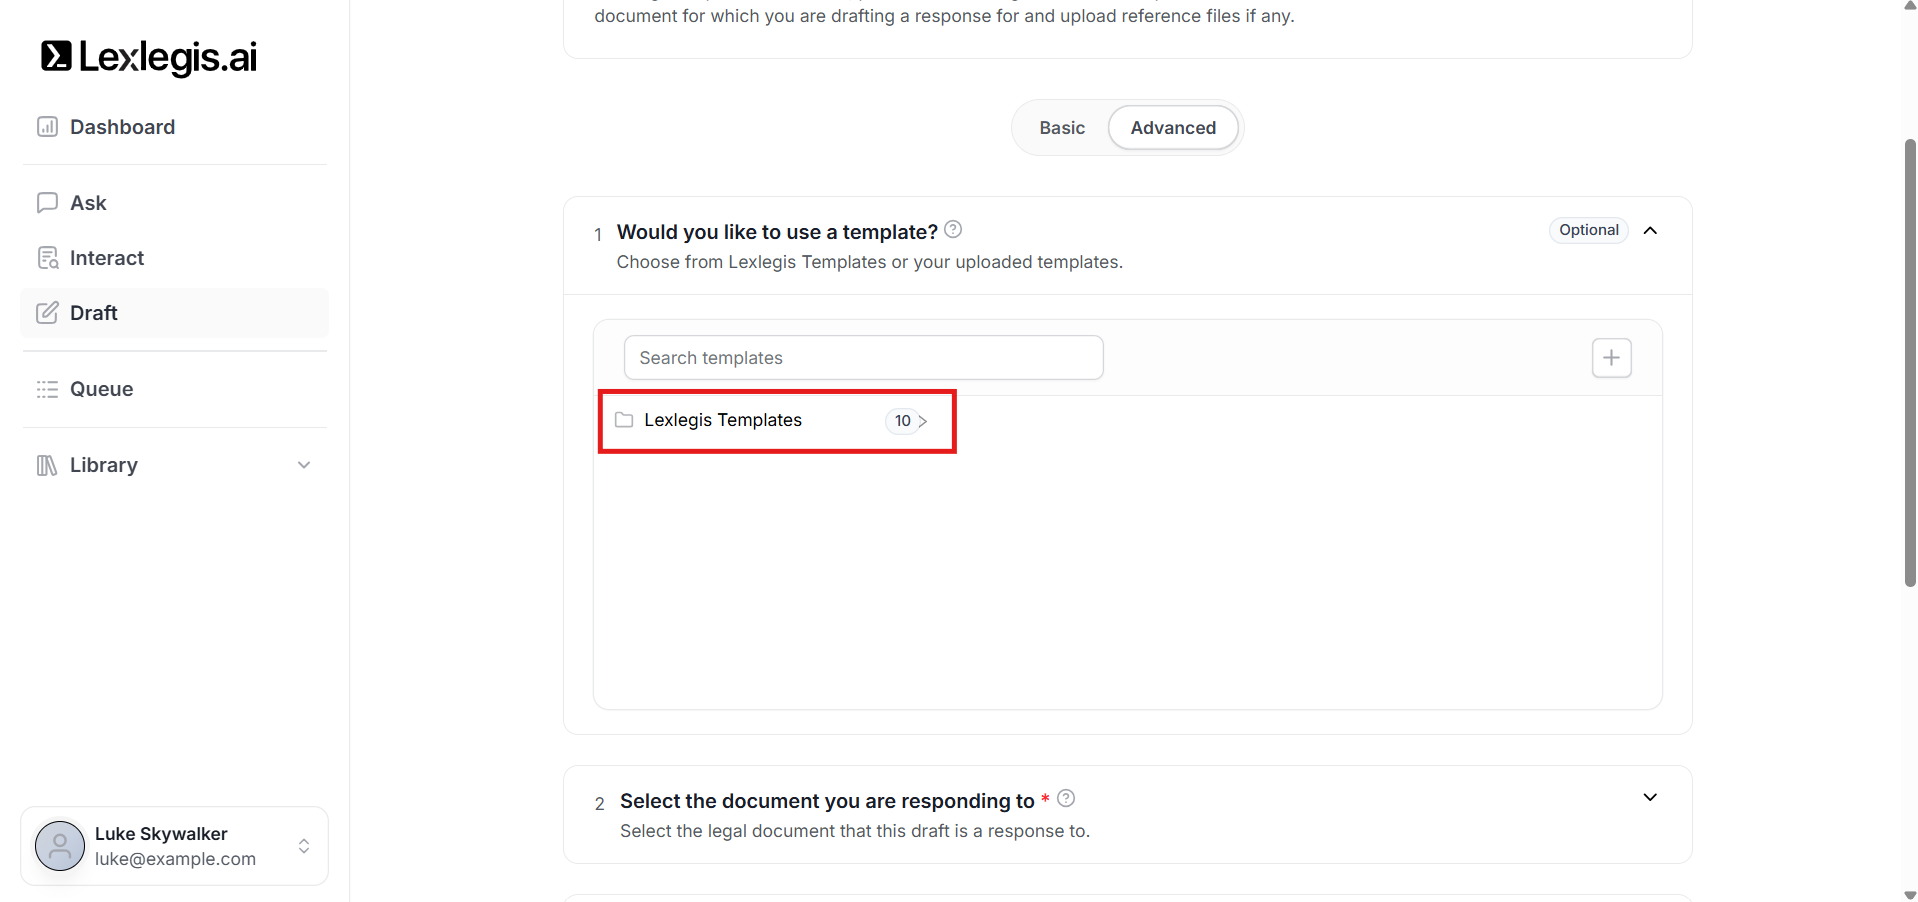Click the Draft pencil icon
This screenshot has height=902, width=1918.
click(x=47, y=313)
